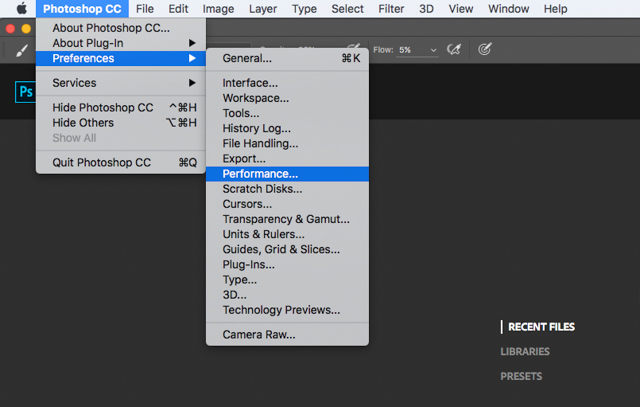Open 3D... preferences in submenu
The image size is (640, 407).
pyautogui.click(x=287, y=295)
